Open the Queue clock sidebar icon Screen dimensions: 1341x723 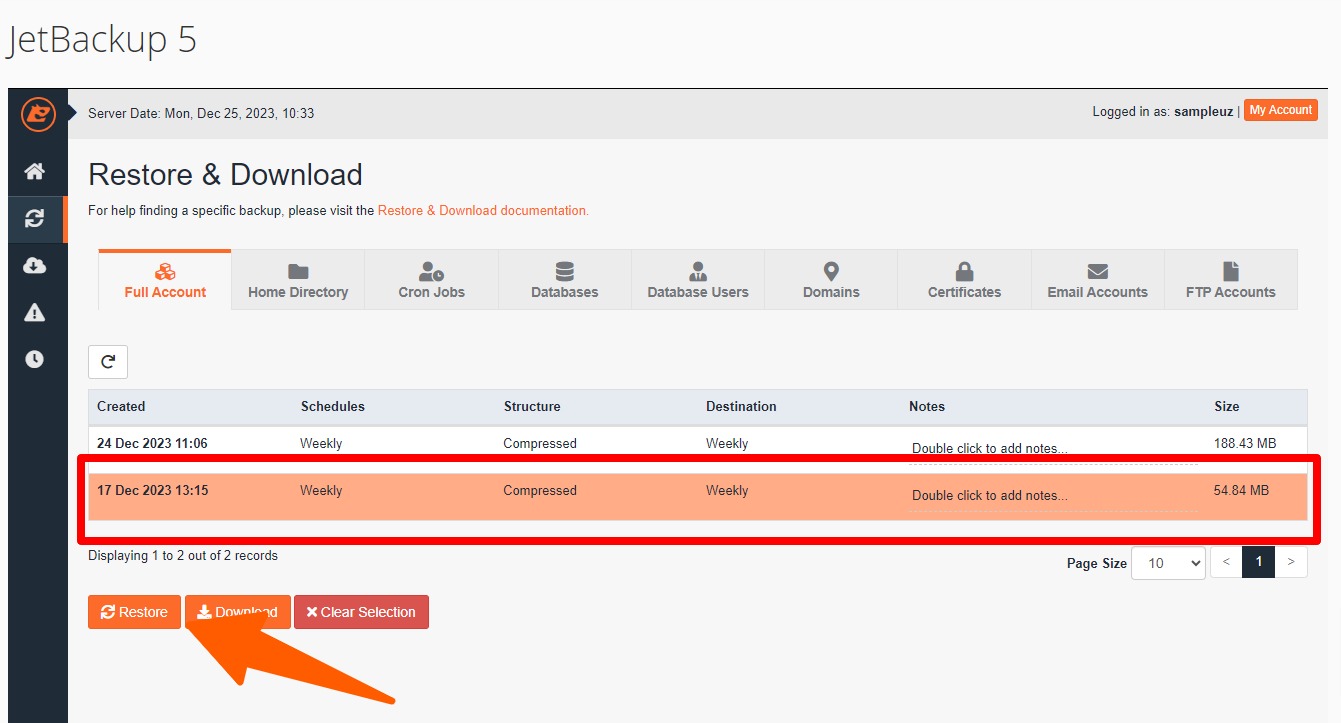pos(35,358)
